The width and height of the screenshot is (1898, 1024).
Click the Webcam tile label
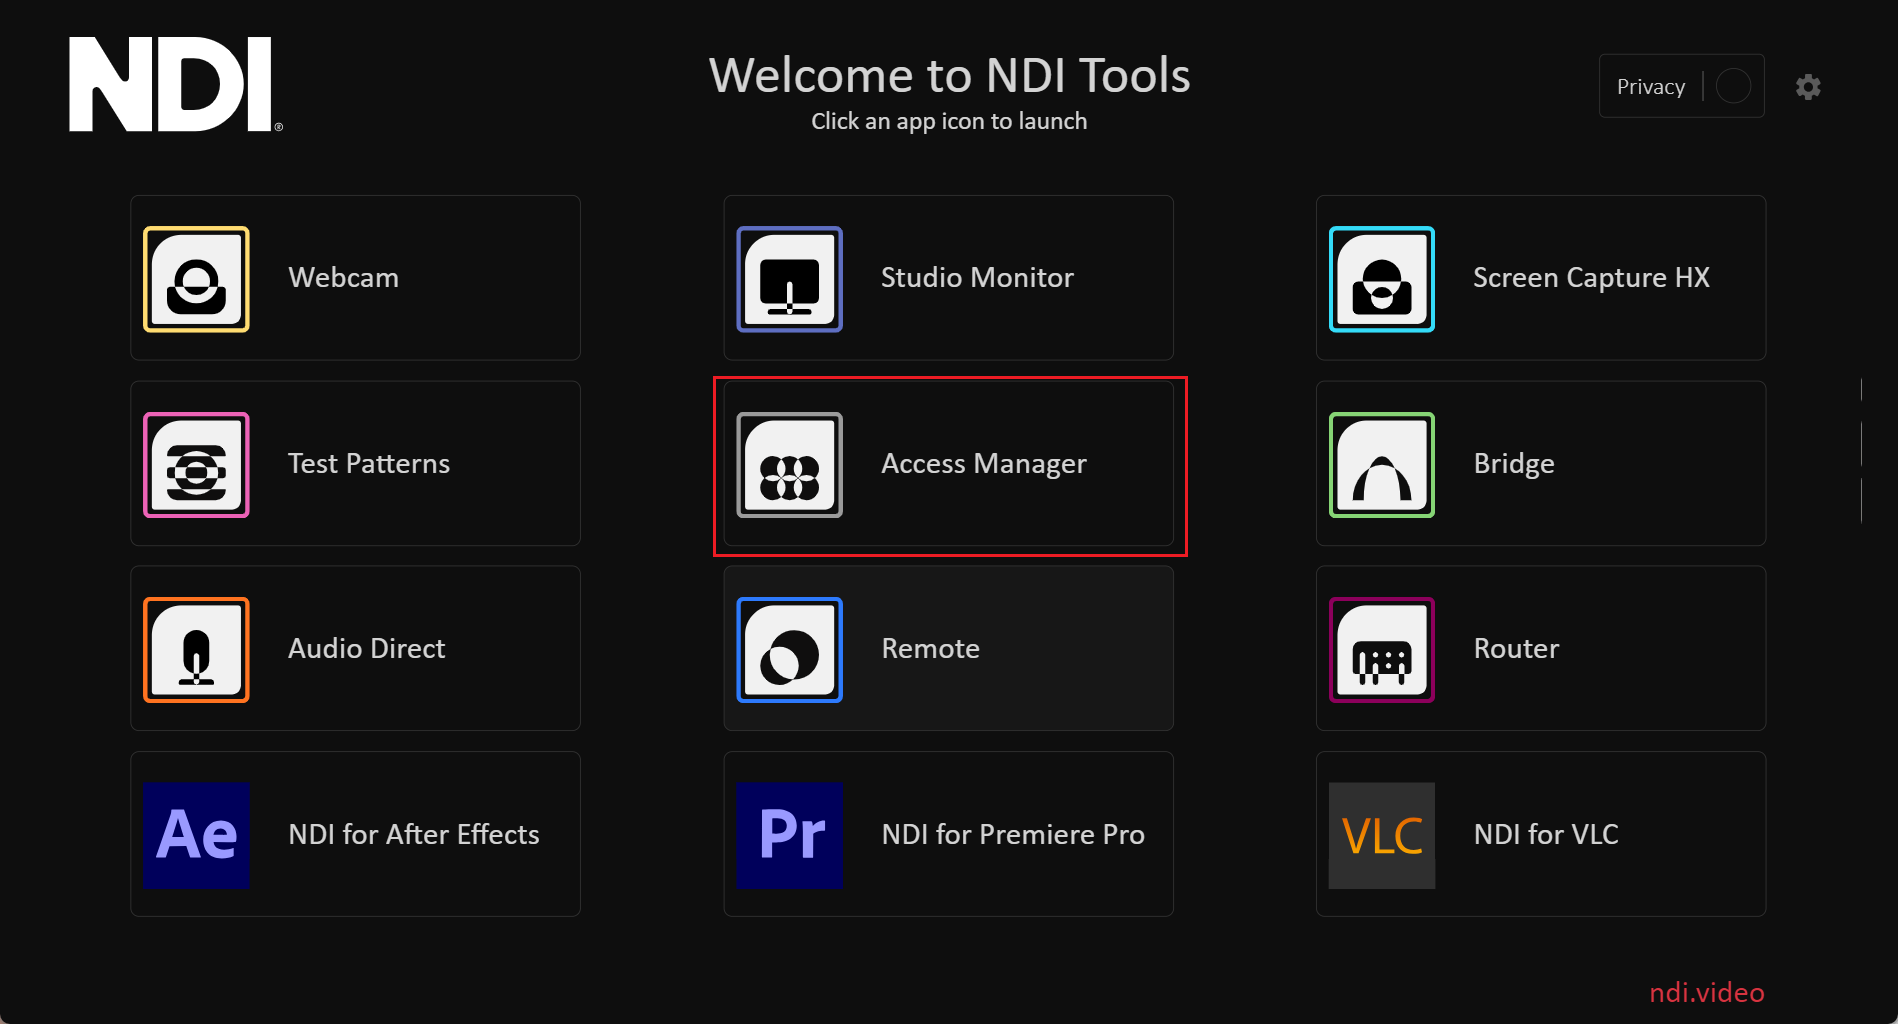(343, 278)
